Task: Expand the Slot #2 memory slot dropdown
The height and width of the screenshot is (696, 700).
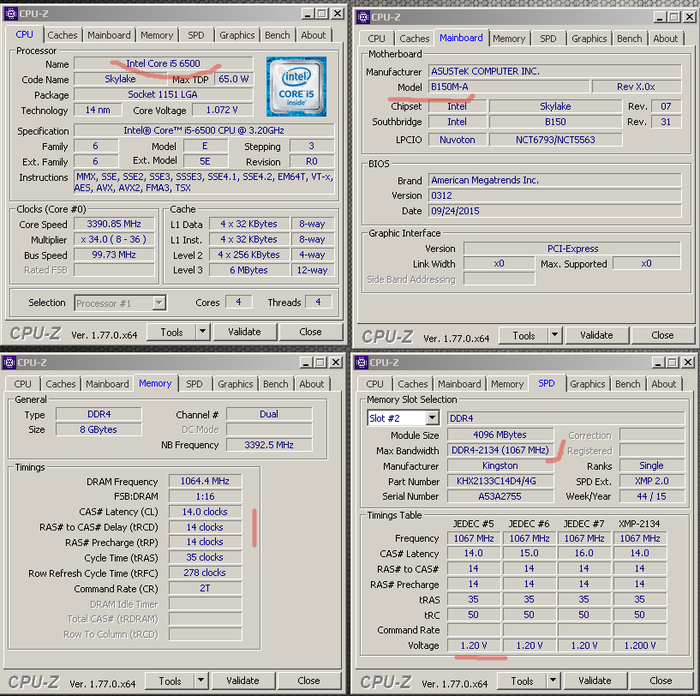Action: 432,418
